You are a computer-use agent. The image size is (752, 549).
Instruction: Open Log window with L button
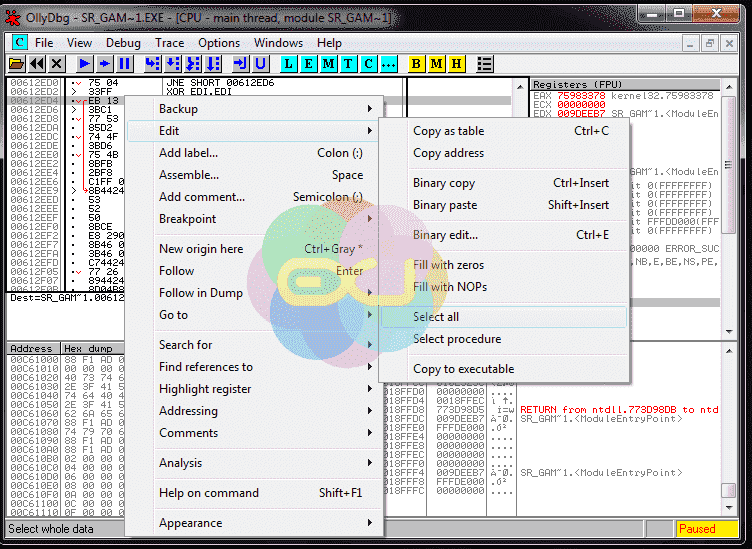coord(288,63)
